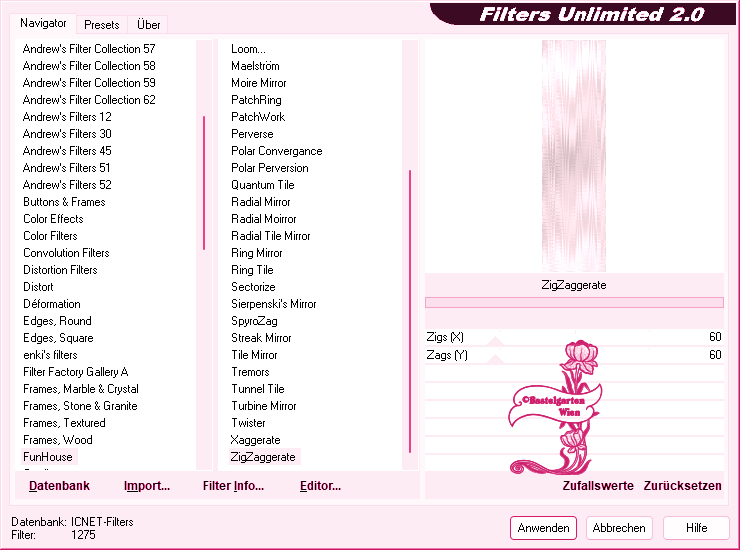Select Frames, Textured category
This screenshot has width=740, height=550.
[x=64, y=423]
